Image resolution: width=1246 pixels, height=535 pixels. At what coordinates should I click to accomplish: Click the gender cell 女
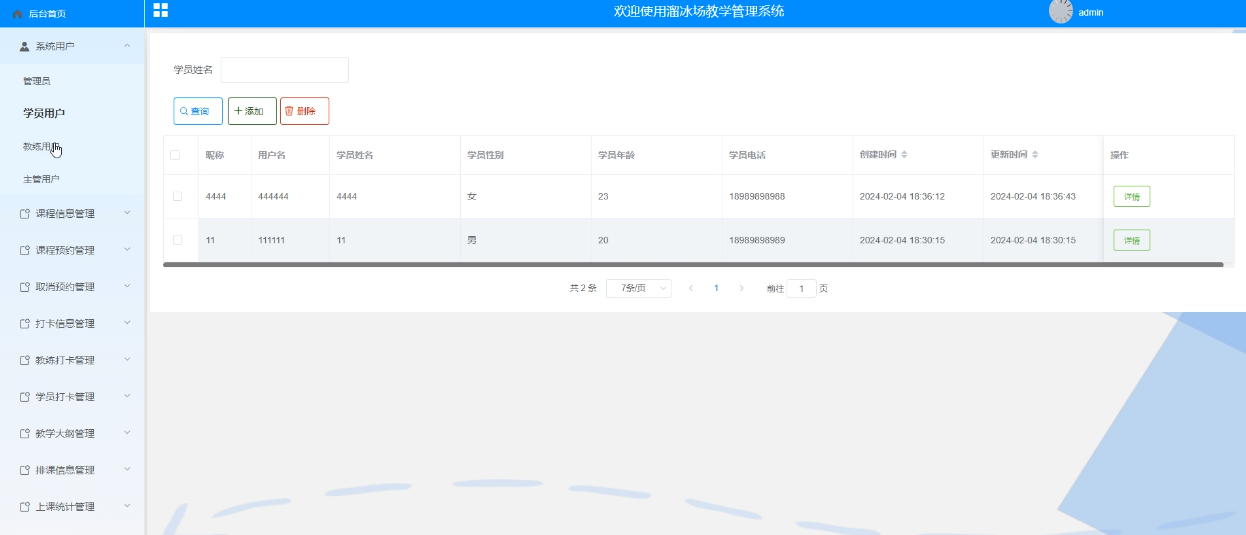(x=472, y=196)
